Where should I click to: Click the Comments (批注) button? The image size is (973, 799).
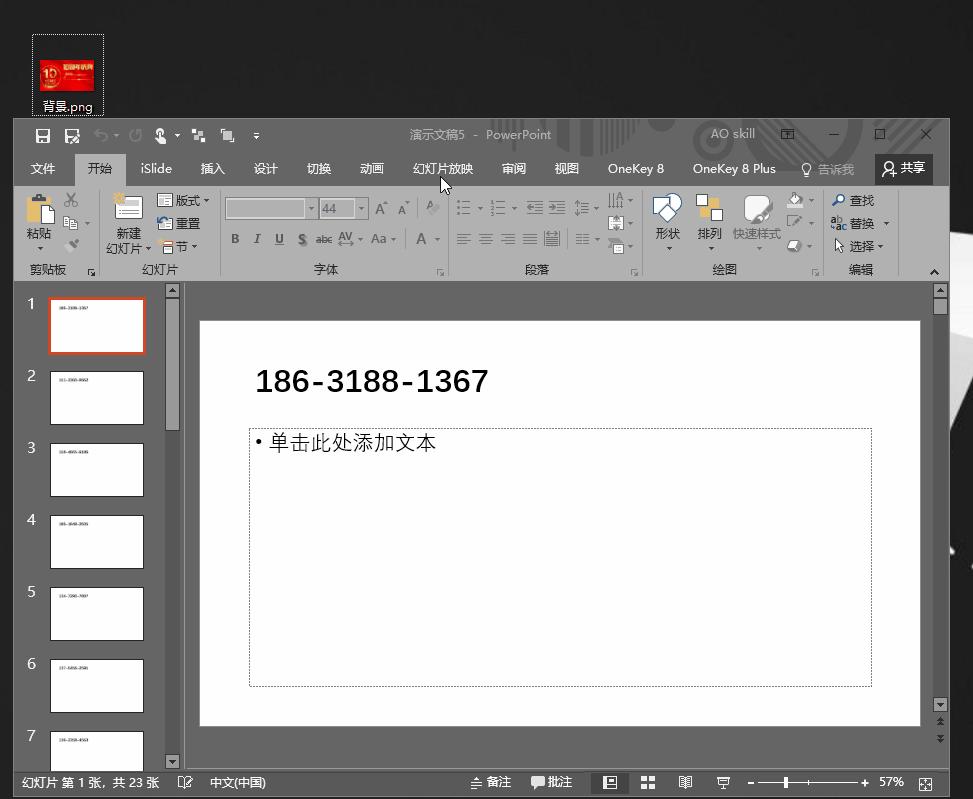tap(552, 782)
